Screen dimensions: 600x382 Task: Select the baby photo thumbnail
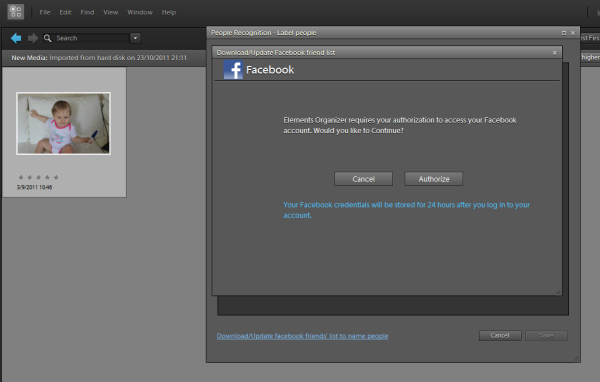click(x=63, y=123)
